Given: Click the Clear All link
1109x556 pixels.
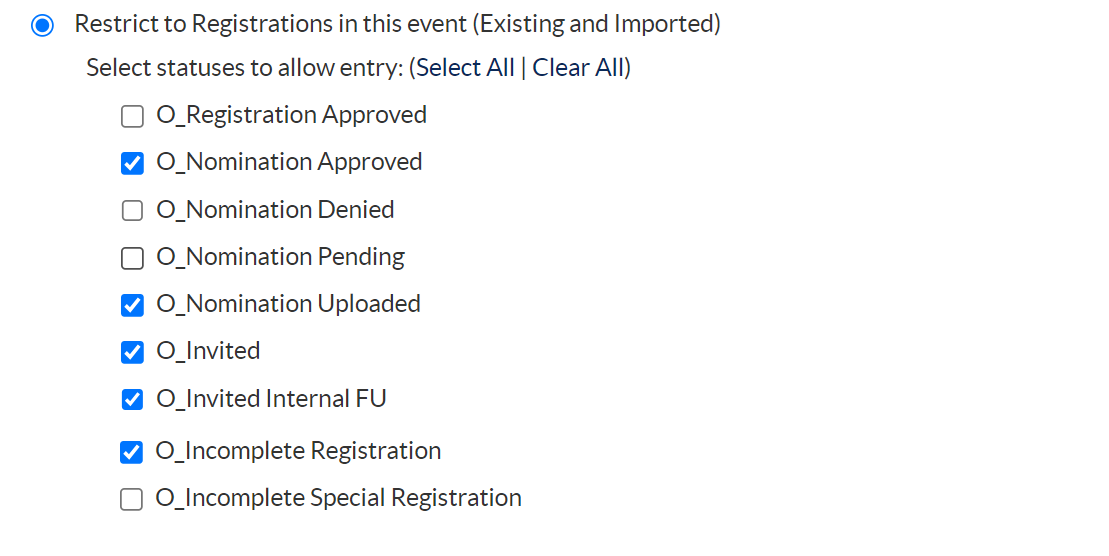Looking at the screenshot, I should point(578,68).
